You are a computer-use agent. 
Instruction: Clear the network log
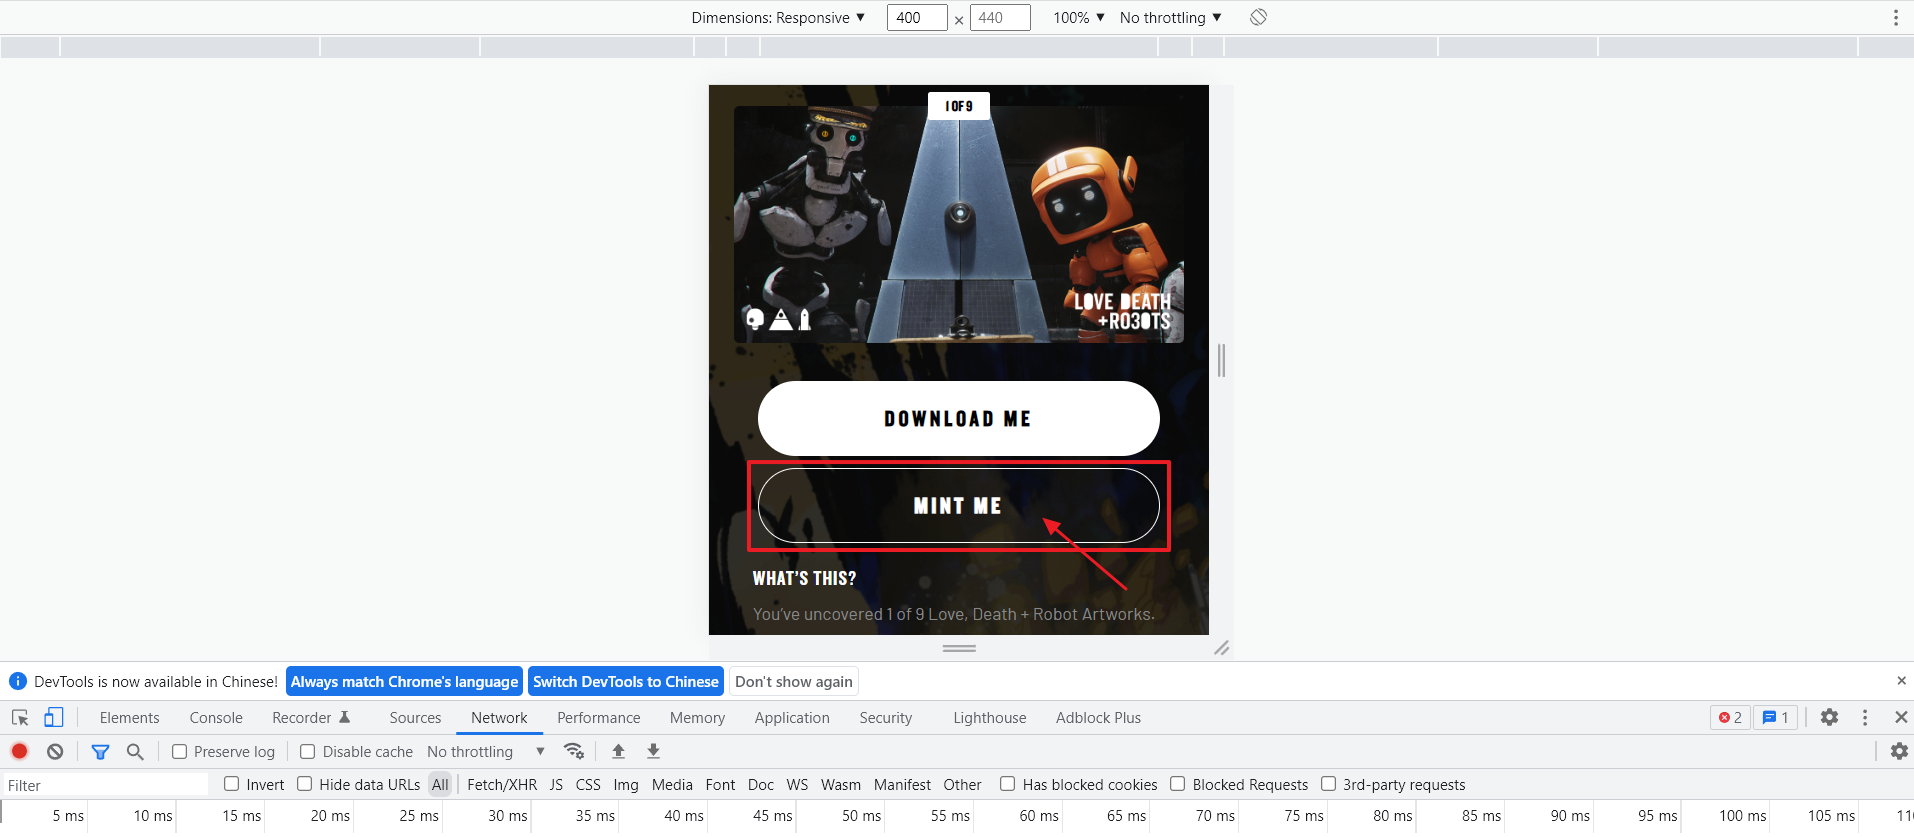click(55, 751)
